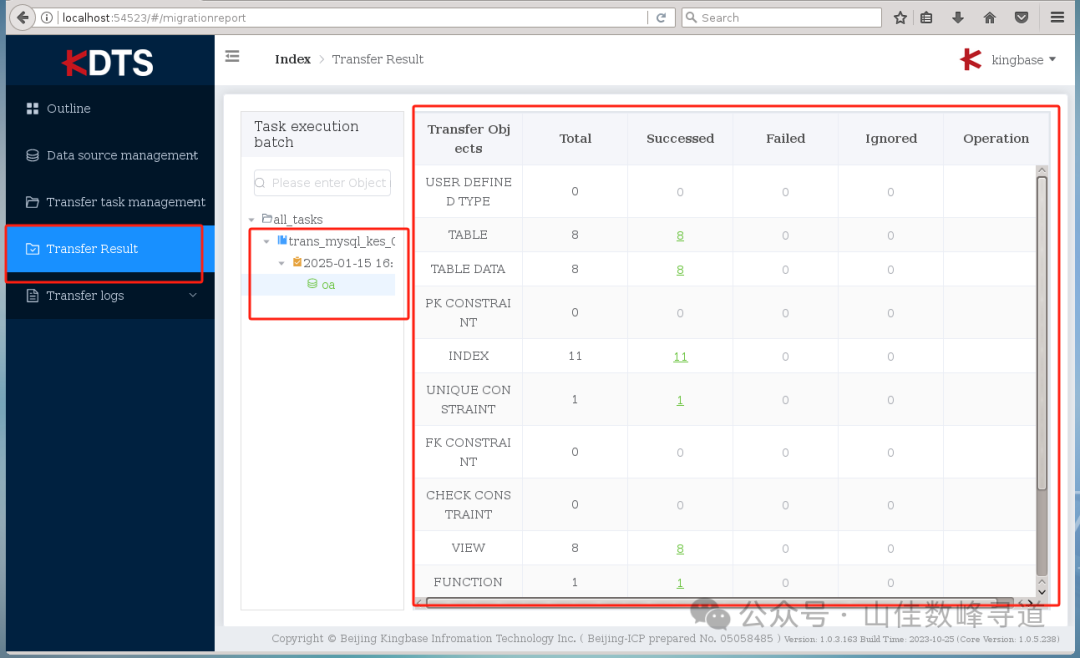Open the kingbase user dropdown
Image resolution: width=1080 pixels, height=658 pixels.
1024,60
